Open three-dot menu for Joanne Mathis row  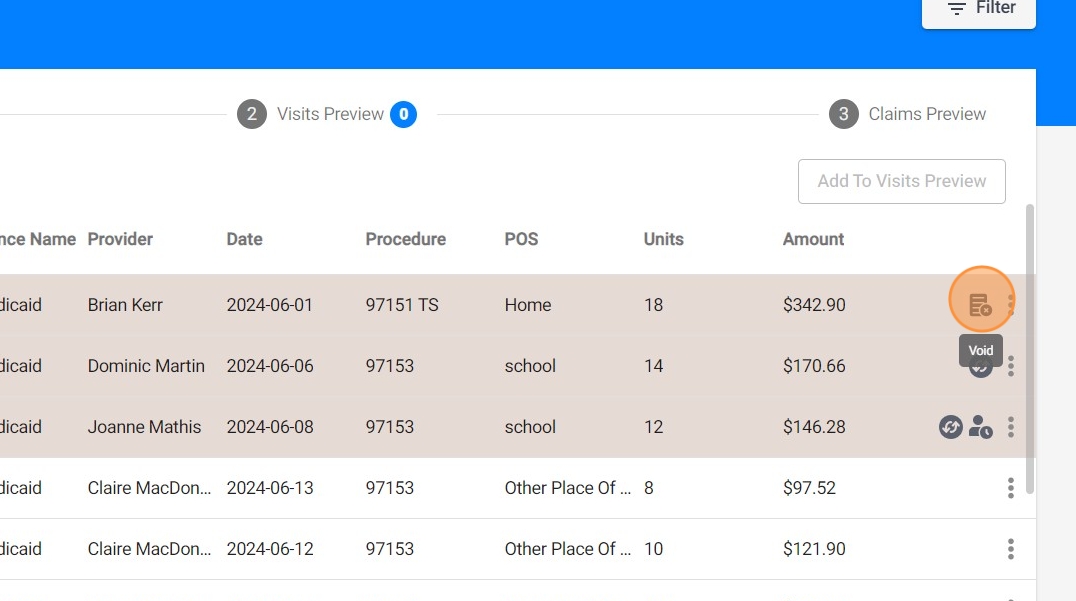point(1011,427)
